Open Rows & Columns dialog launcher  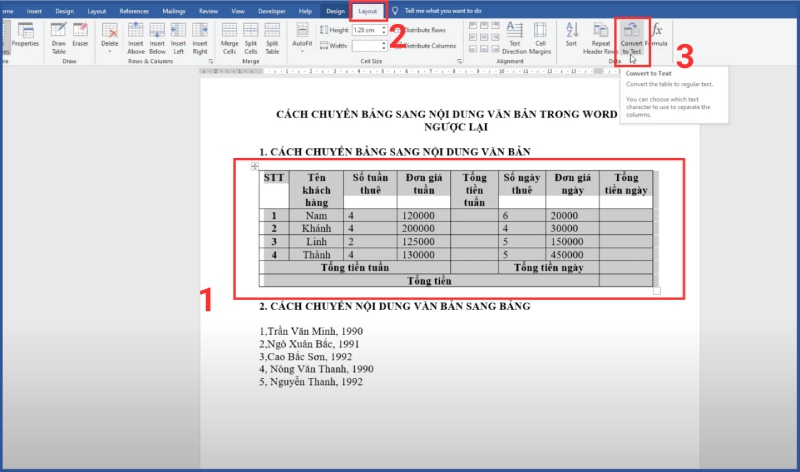pos(210,61)
